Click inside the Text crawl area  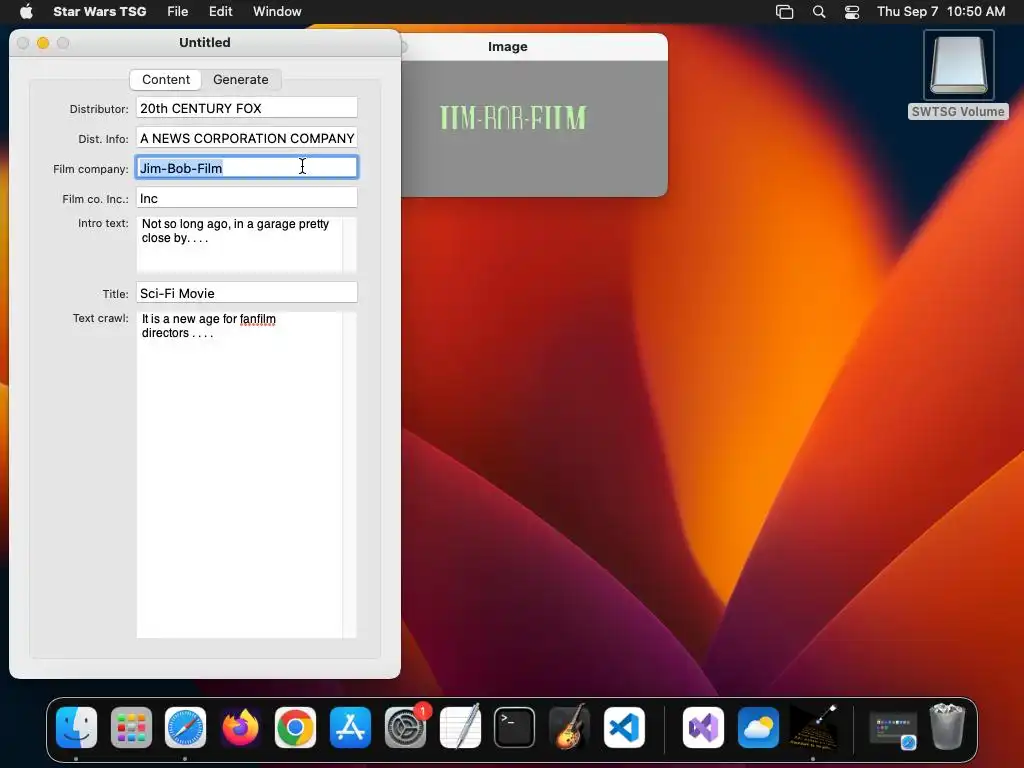pyautogui.click(x=239, y=475)
